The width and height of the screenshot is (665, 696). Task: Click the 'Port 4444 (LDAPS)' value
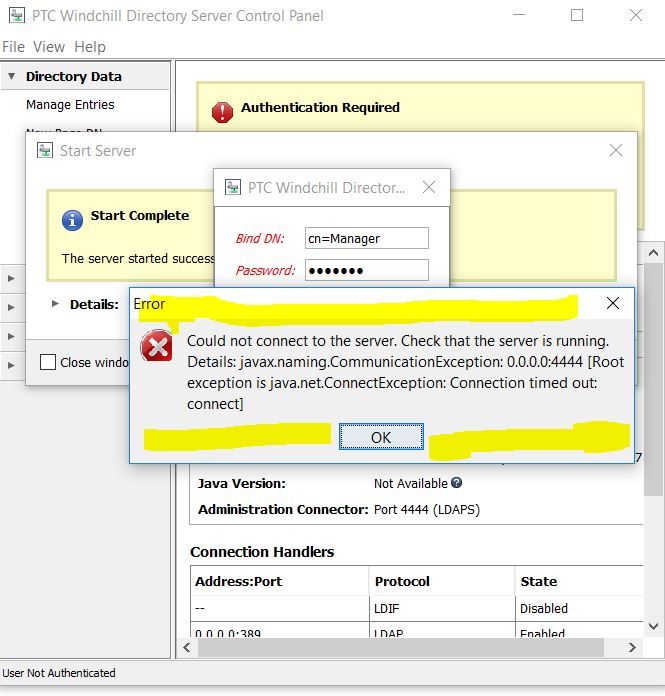pyautogui.click(x=427, y=509)
